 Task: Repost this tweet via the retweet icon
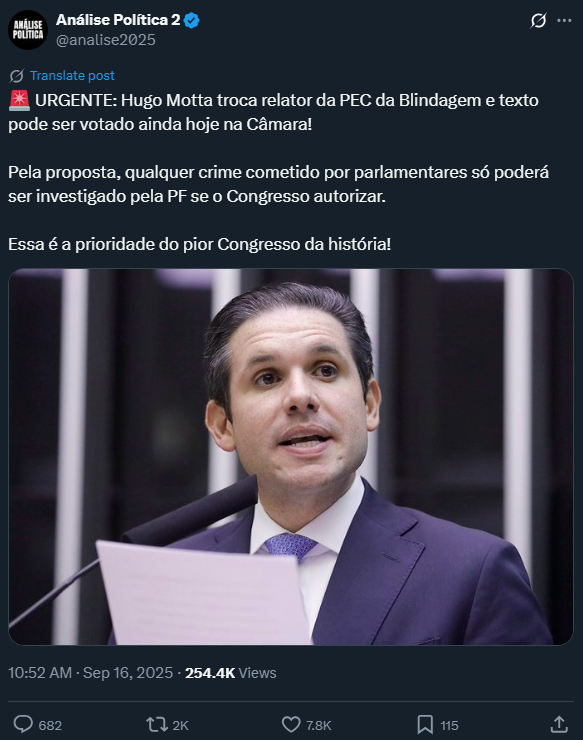pos(156,724)
